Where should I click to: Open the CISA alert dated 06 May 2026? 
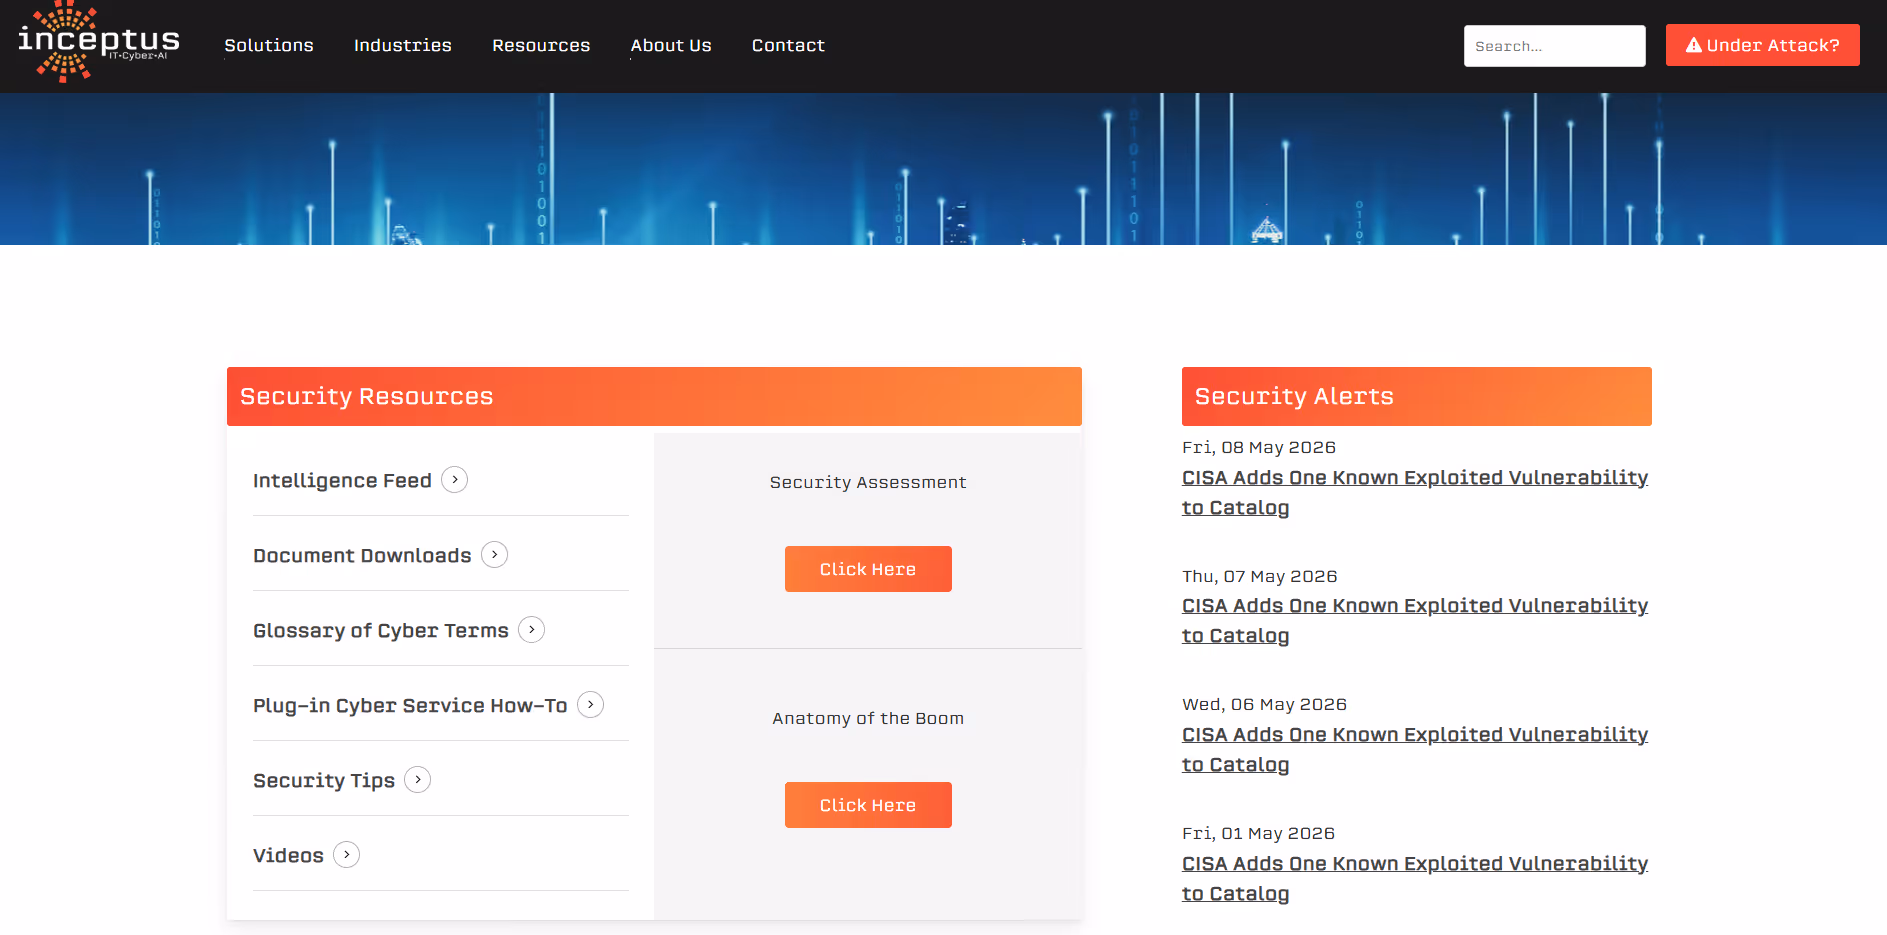[x=1415, y=750]
